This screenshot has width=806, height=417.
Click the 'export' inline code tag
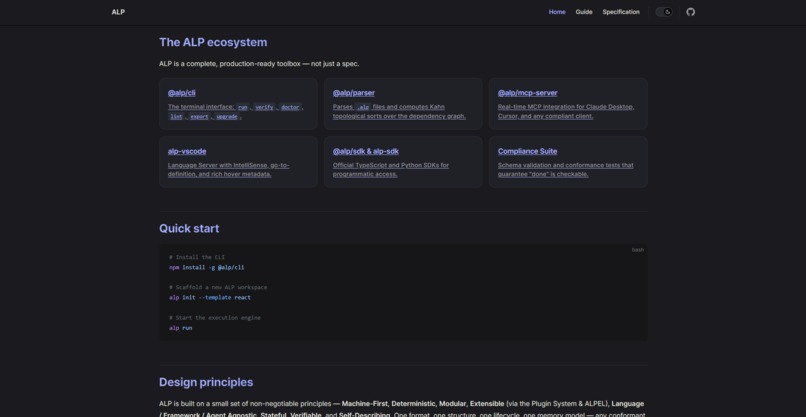(x=199, y=117)
